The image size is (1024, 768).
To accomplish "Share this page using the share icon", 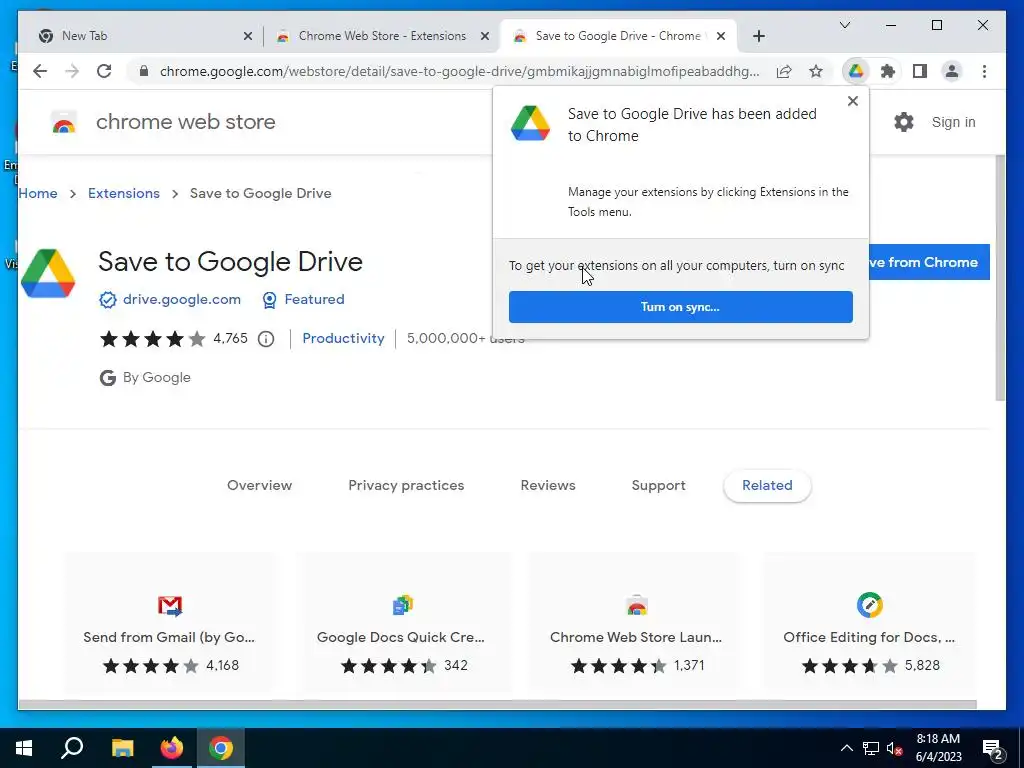I will (x=784, y=71).
